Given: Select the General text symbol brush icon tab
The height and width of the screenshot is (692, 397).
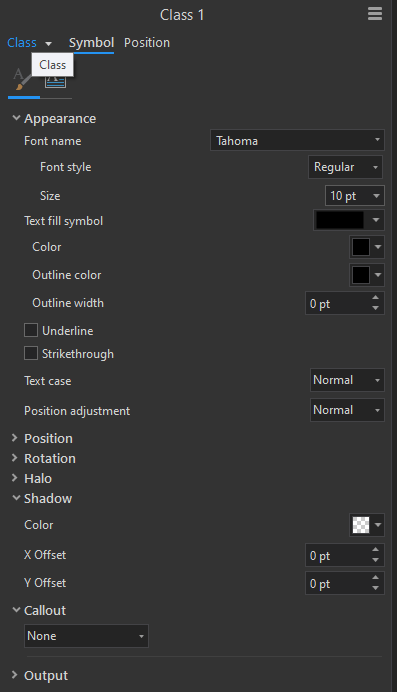Looking at the screenshot, I should (x=22, y=80).
